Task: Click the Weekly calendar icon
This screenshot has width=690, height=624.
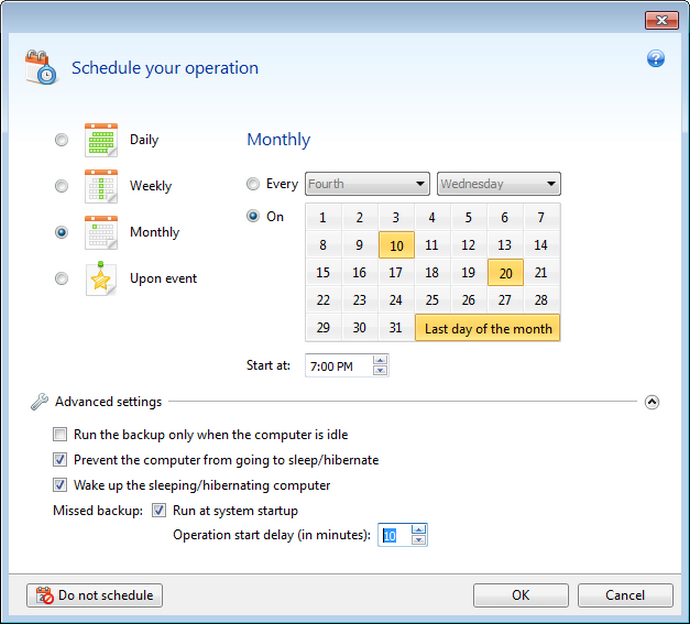Action: click(101, 186)
